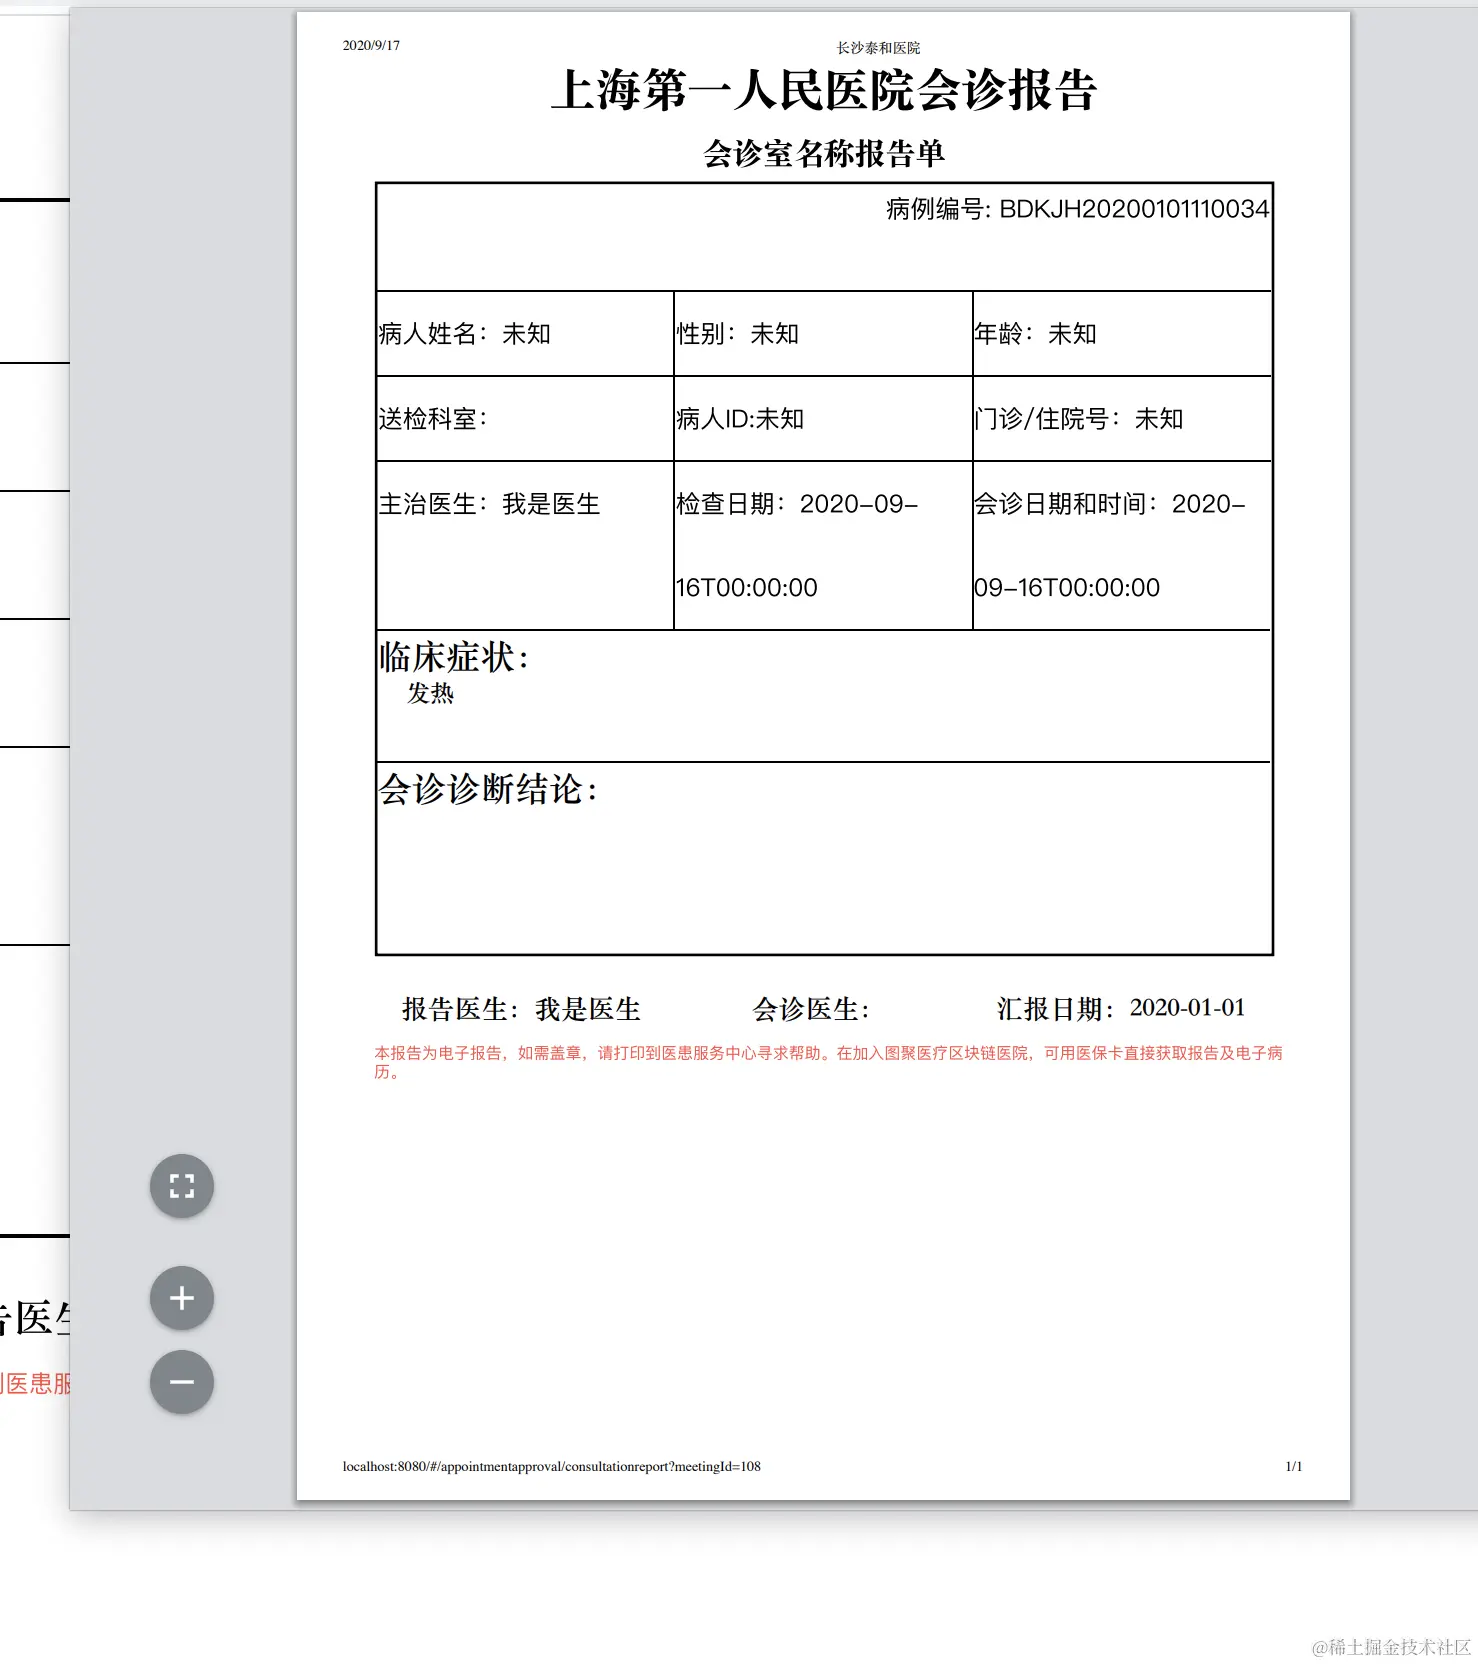Click the date 2020/9/17 in the page header
The width and height of the screenshot is (1478, 1664).
coord(371,45)
